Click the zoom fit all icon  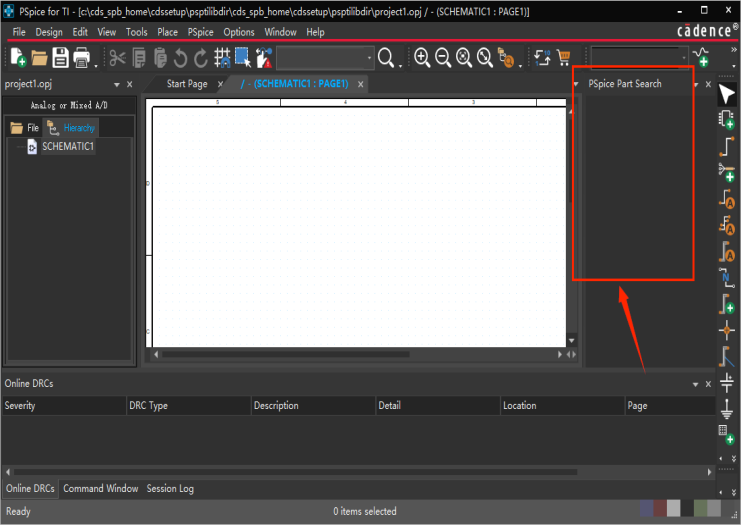click(x=484, y=58)
